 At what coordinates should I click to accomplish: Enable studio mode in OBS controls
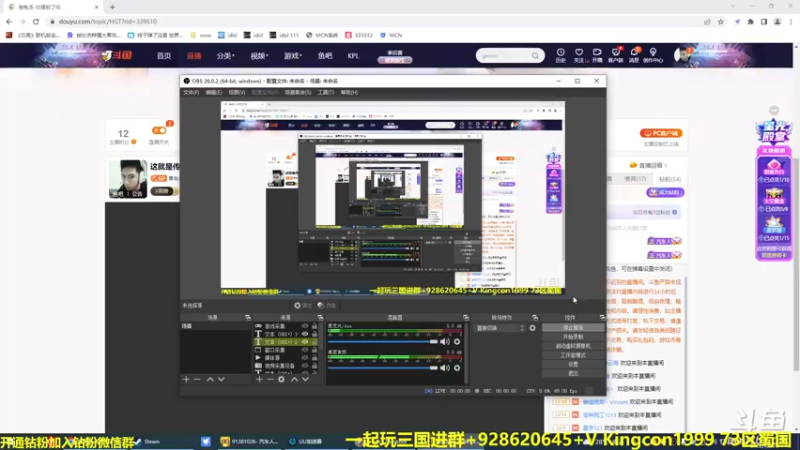pyautogui.click(x=573, y=355)
